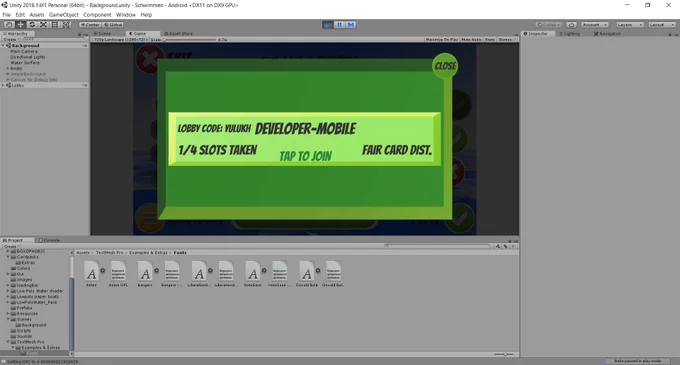Select the Colors folder

[20, 268]
